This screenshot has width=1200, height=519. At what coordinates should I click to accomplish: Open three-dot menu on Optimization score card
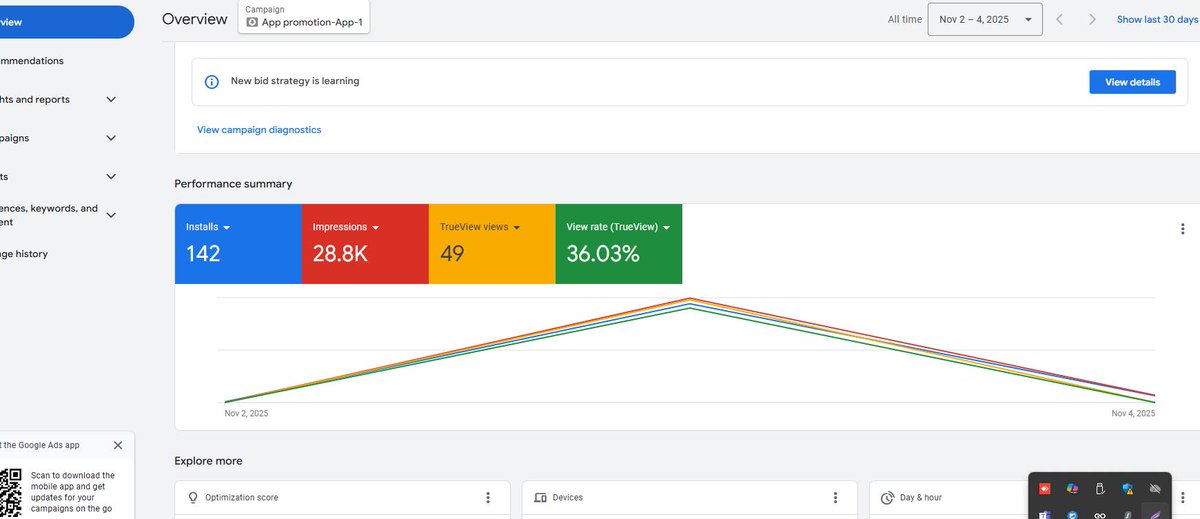coord(488,497)
